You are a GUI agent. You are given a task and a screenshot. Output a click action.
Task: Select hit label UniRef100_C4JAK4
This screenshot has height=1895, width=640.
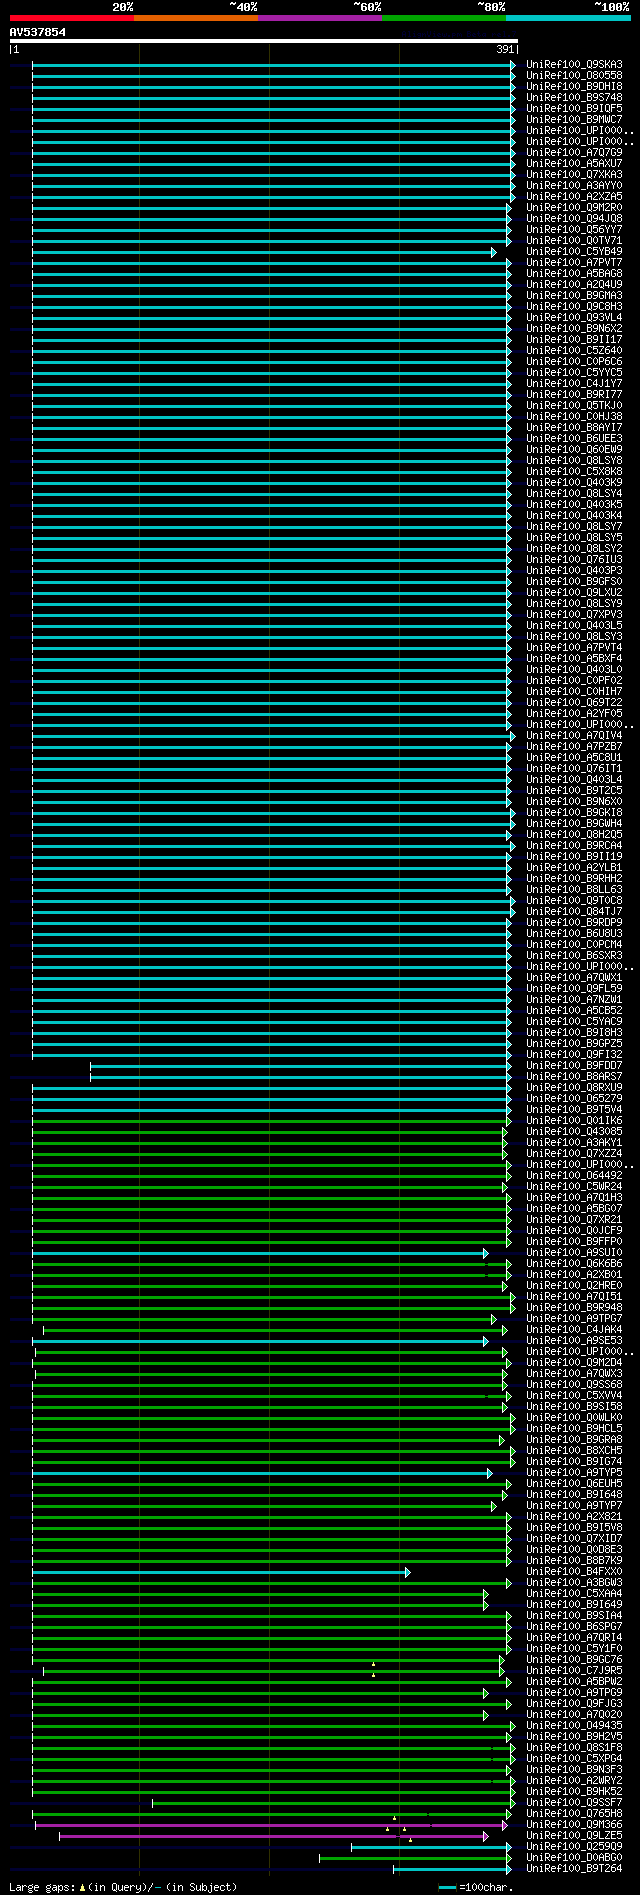click(574, 1330)
